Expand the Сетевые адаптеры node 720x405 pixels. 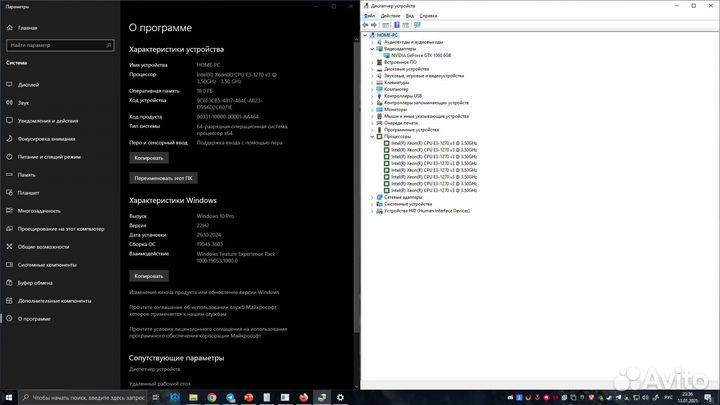coord(372,197)
